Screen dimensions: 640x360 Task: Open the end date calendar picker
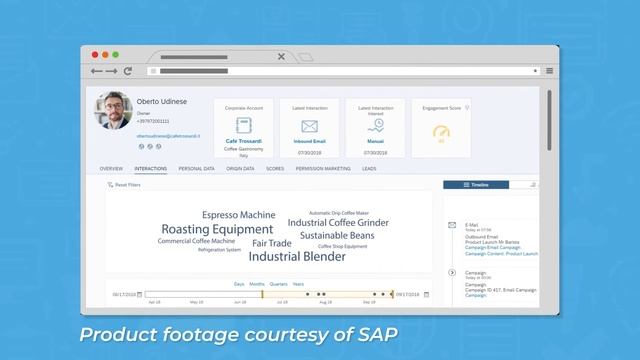427,294
